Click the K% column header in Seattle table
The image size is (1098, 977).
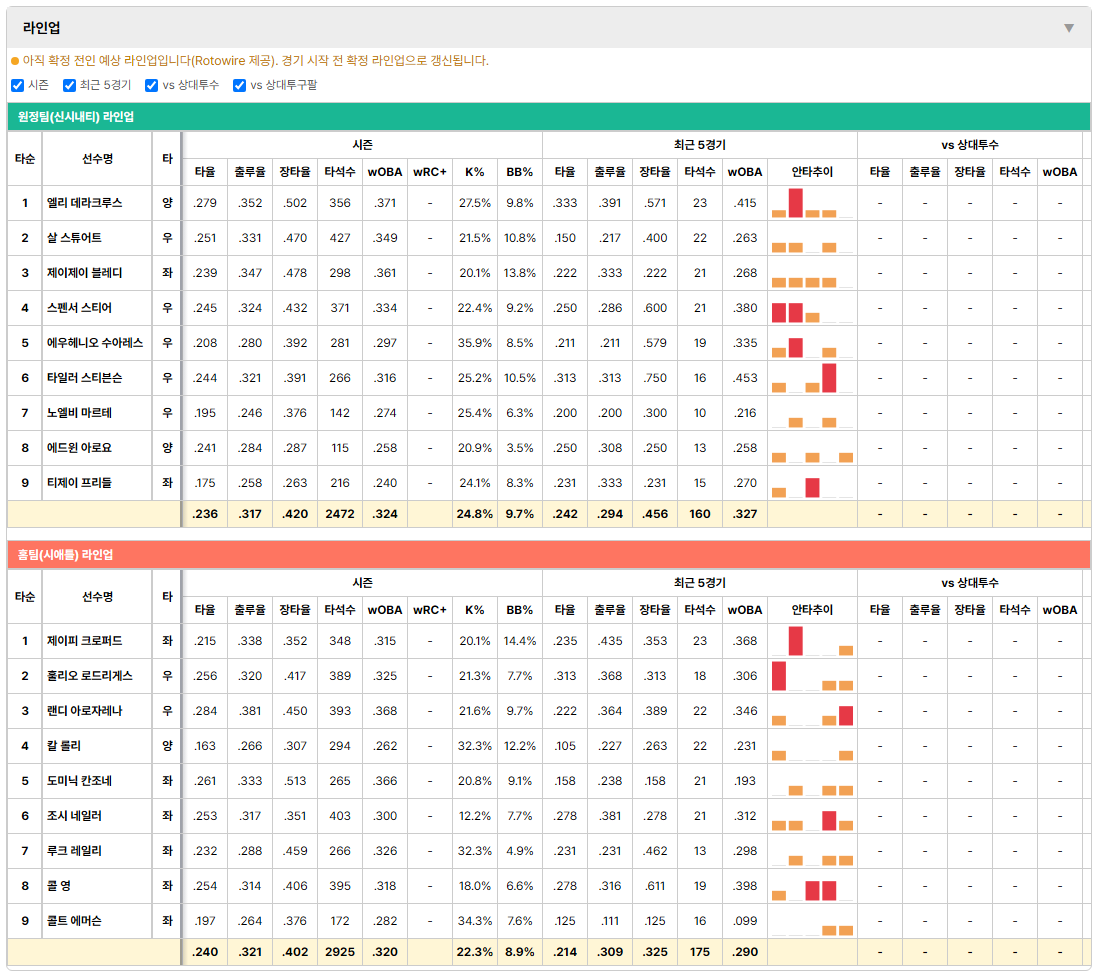475,610
